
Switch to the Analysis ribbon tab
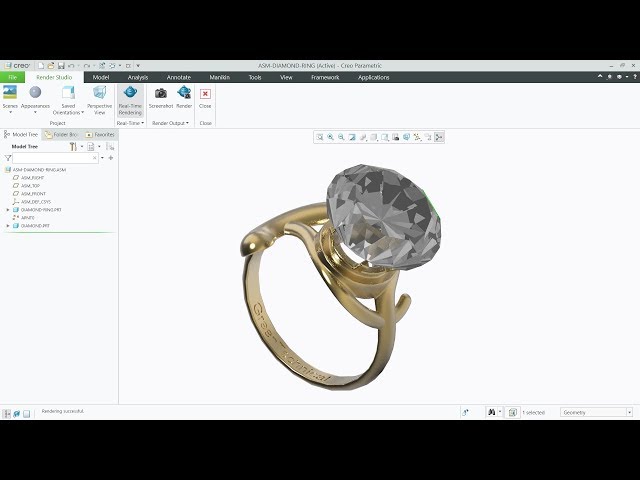coord(138,77)
